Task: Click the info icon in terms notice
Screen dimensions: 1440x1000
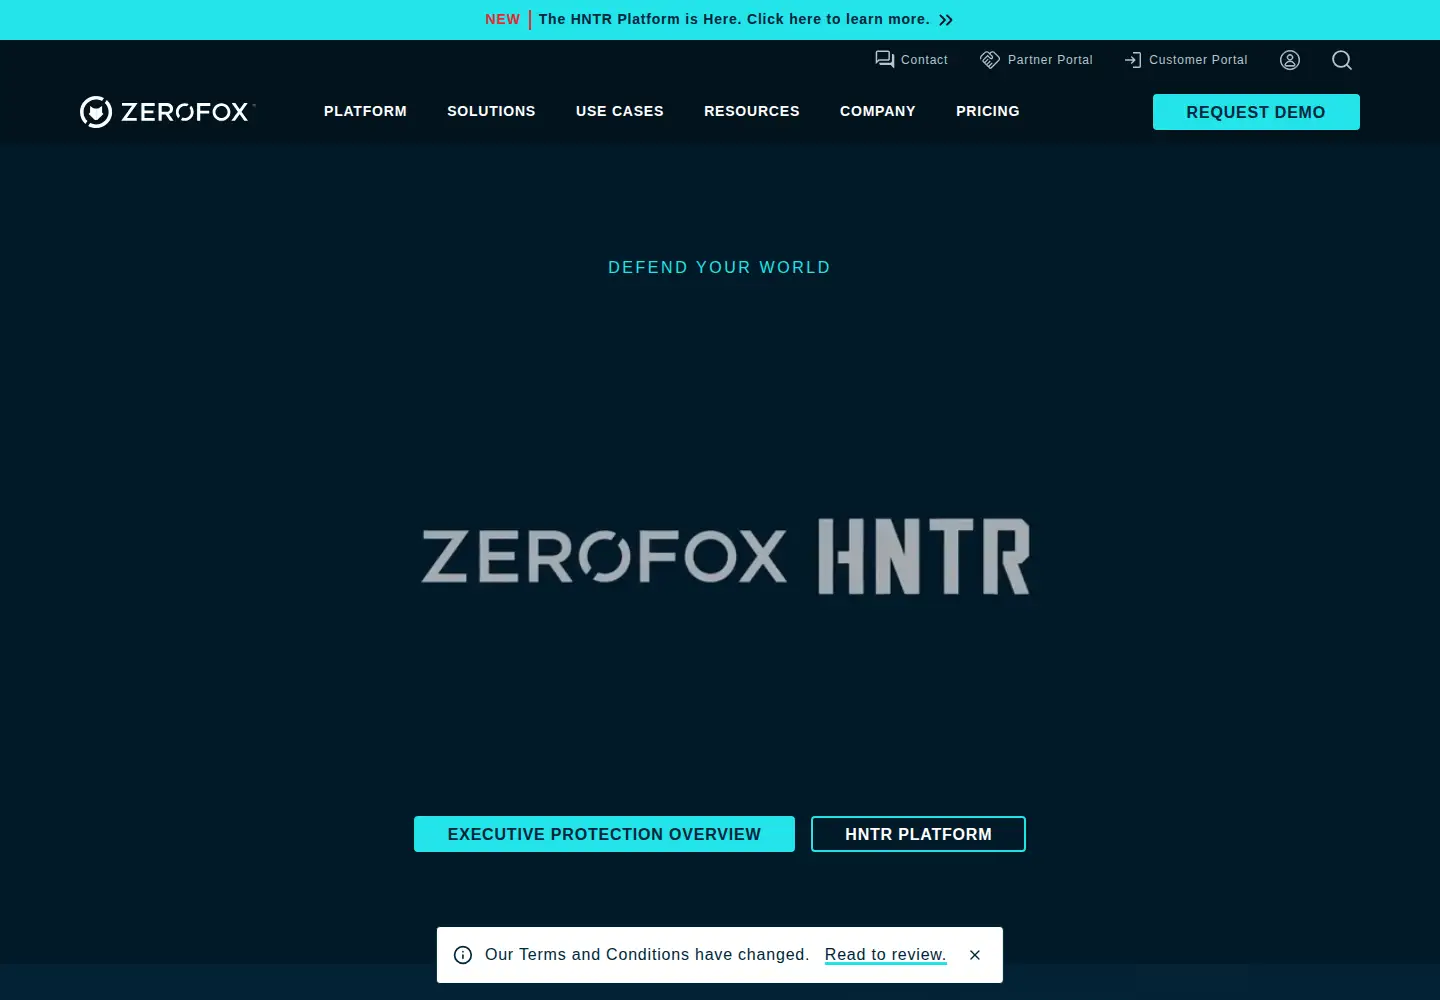Action: 463,955
